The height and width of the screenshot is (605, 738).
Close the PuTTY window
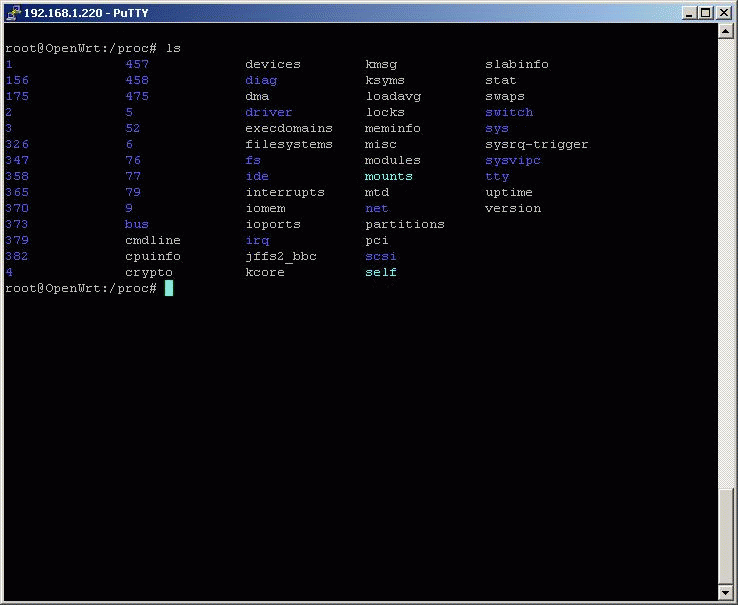[724, 13]
